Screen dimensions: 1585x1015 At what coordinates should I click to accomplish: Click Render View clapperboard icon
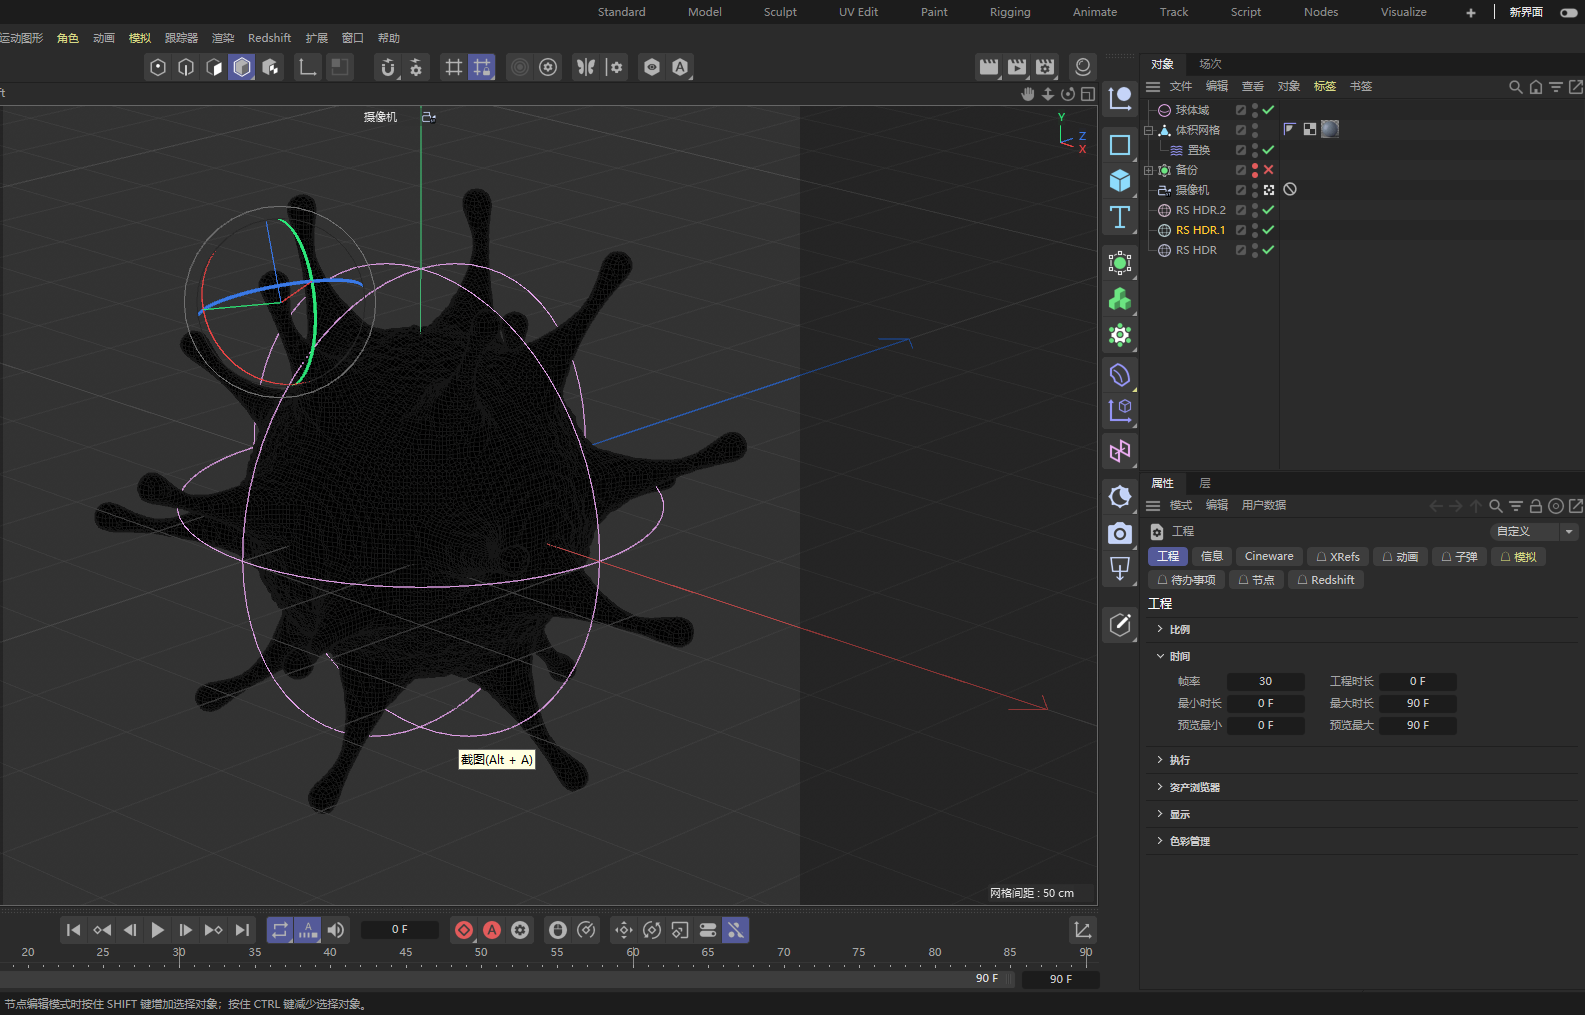pos(989,67)
